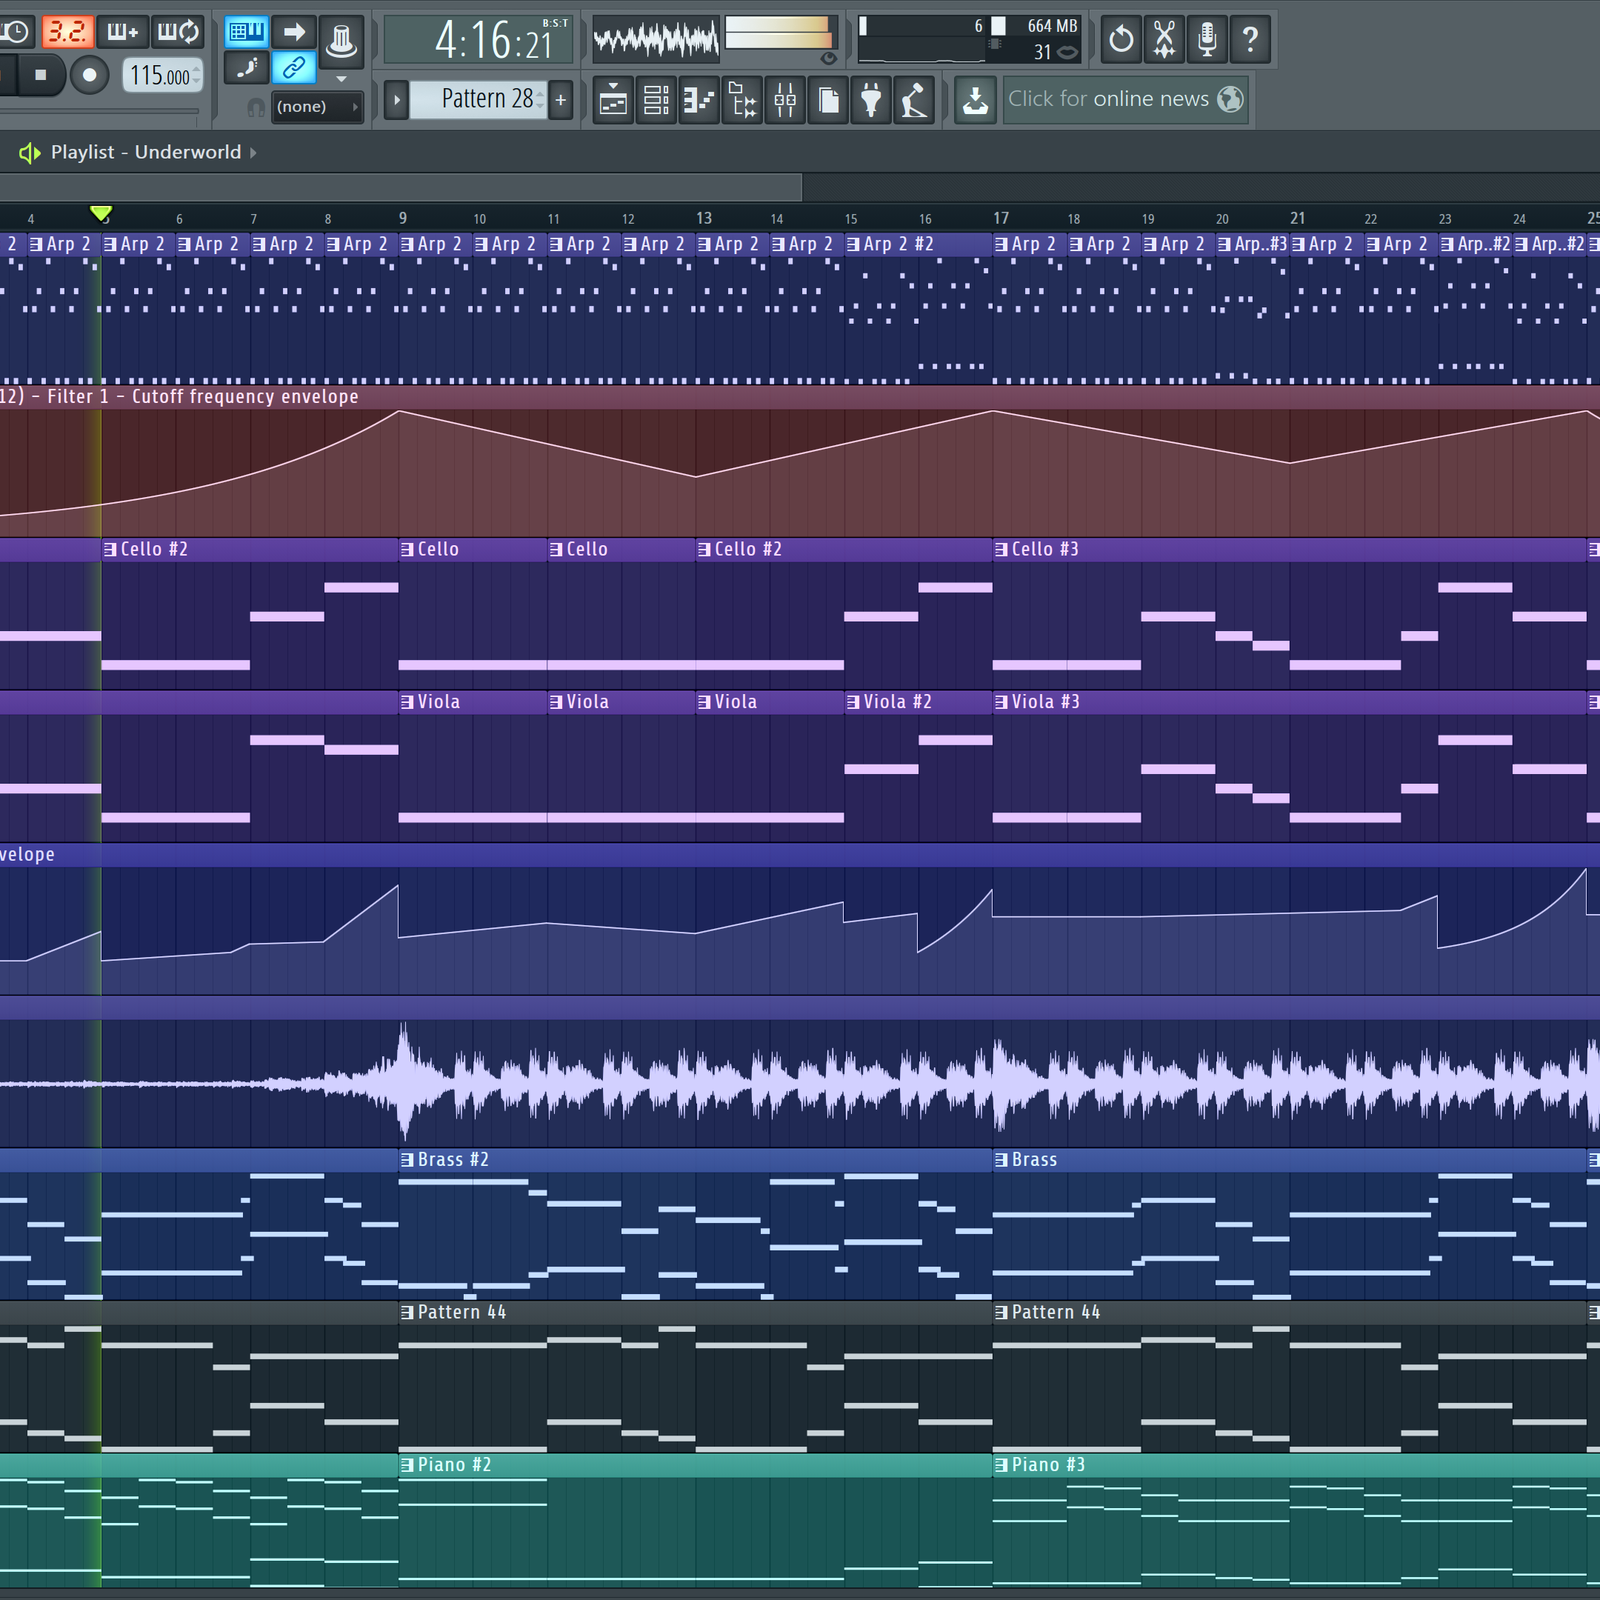Image resolution: width=1600 pixels, height=1600 pixels.
Task: Toggle the blue link controller button
Action: click(294, 68)
